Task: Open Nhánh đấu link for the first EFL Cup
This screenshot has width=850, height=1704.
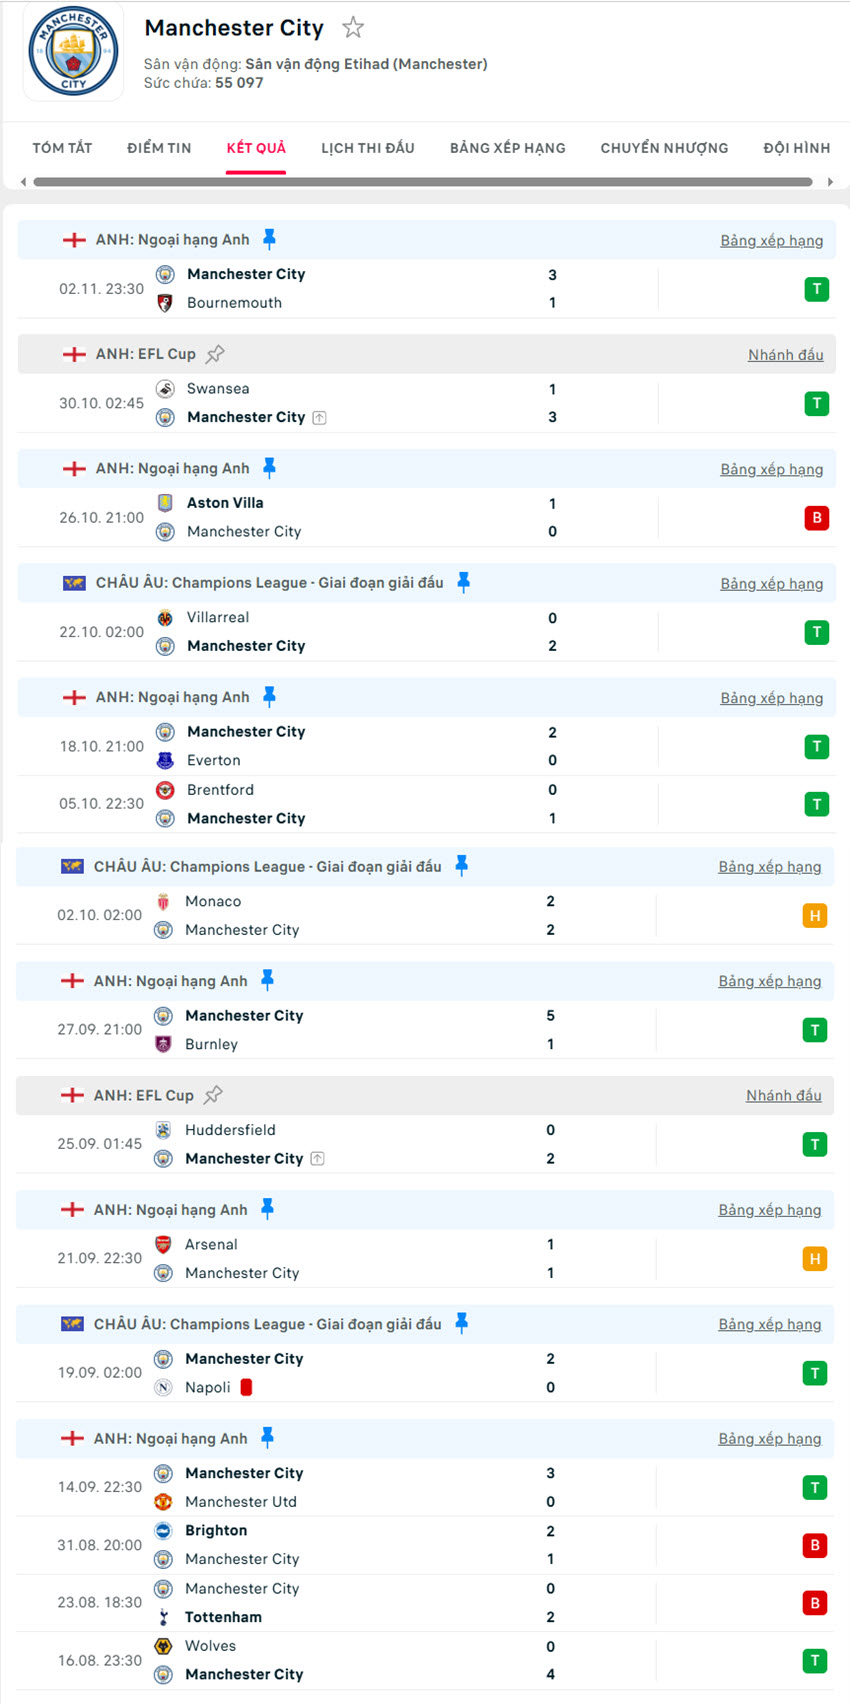Action: pos(785,355)
